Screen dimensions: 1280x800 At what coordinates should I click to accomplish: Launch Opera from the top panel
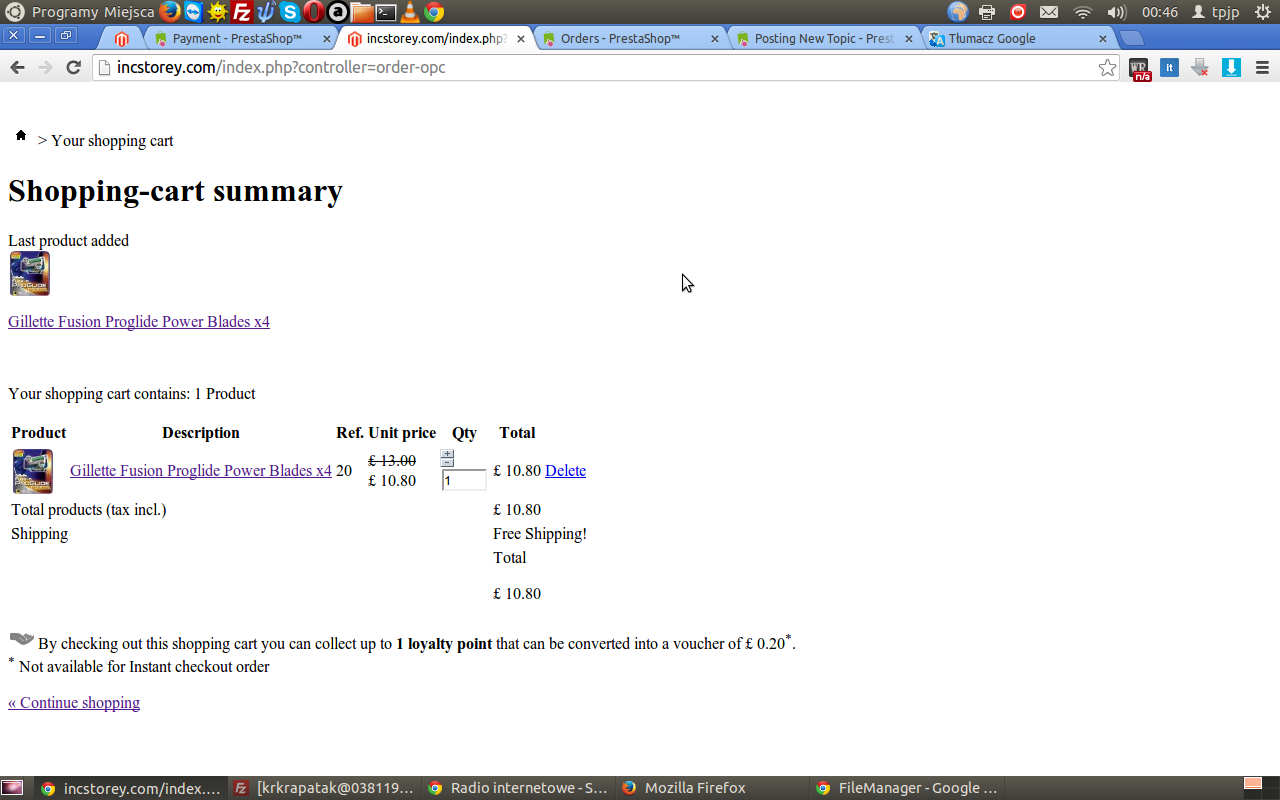(x=313, y=12)
